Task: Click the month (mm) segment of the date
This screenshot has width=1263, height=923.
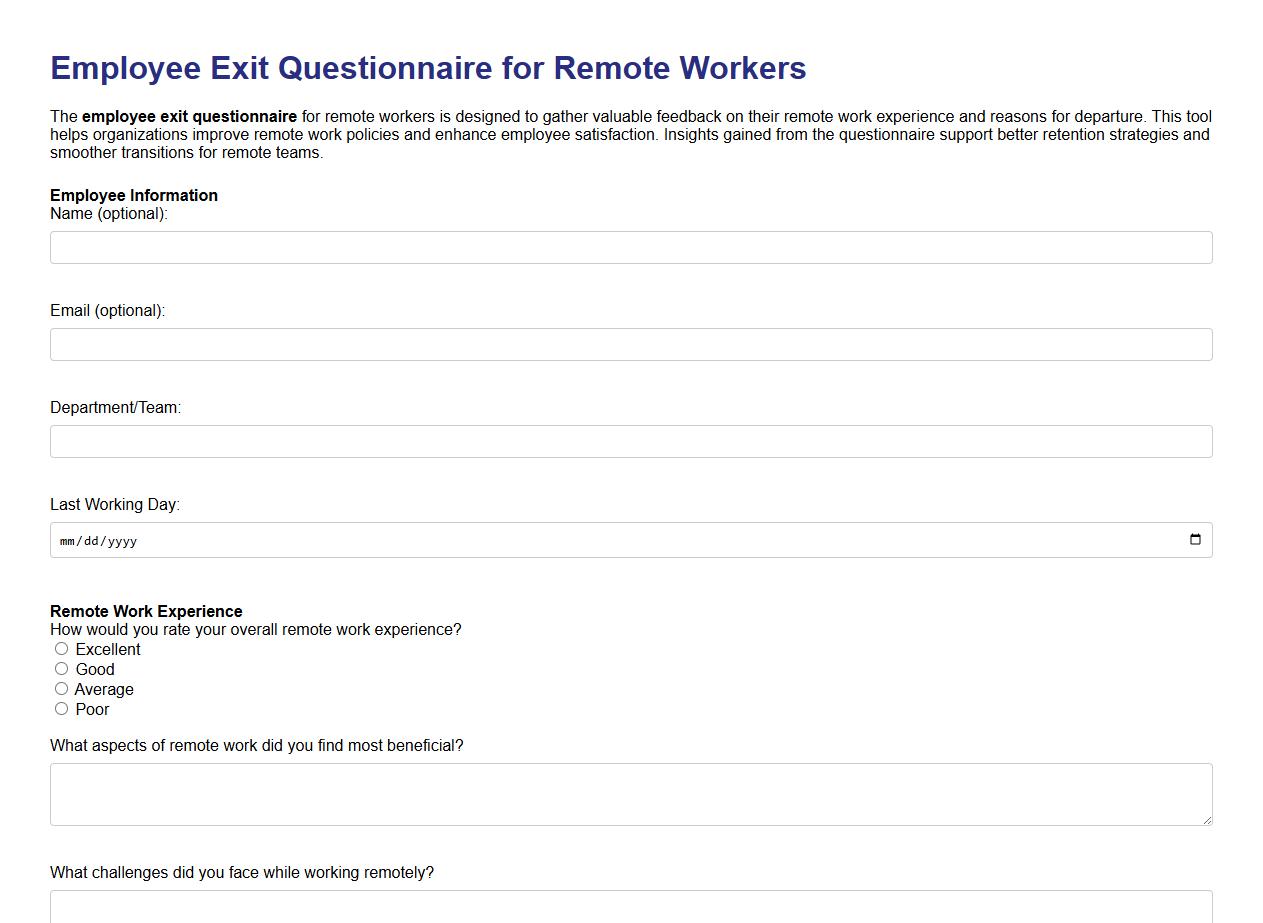Action: pos(66,540)
